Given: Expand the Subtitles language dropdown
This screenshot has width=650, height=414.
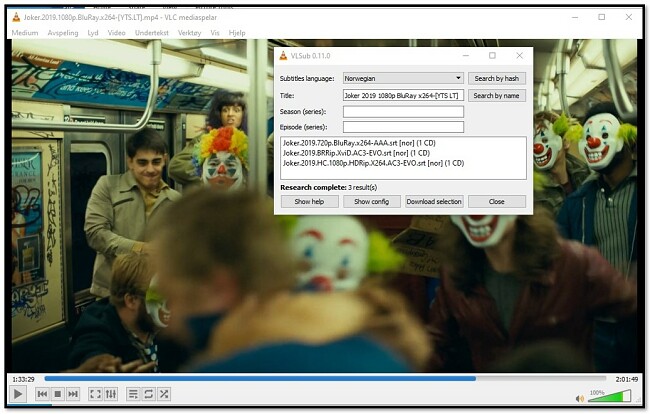Looking at the screenshot, I should 403,78.
